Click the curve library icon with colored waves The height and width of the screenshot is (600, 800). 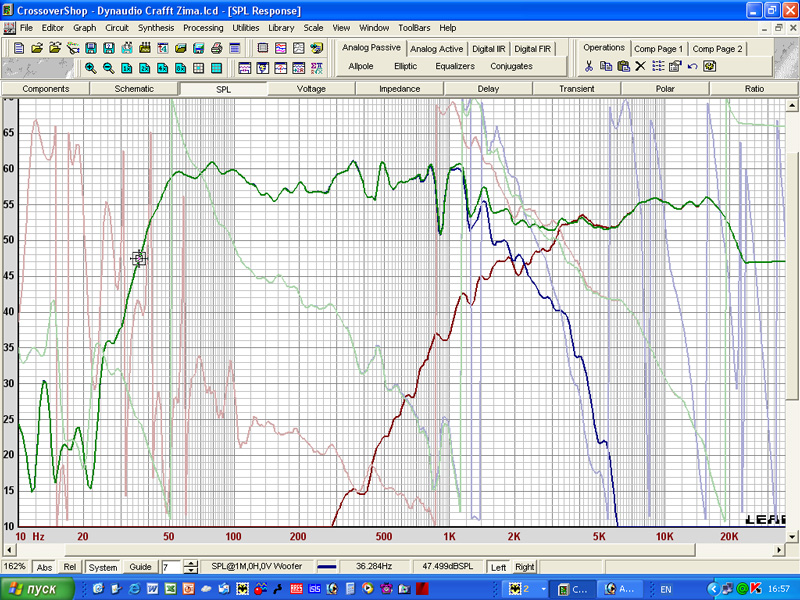(281, 48)
